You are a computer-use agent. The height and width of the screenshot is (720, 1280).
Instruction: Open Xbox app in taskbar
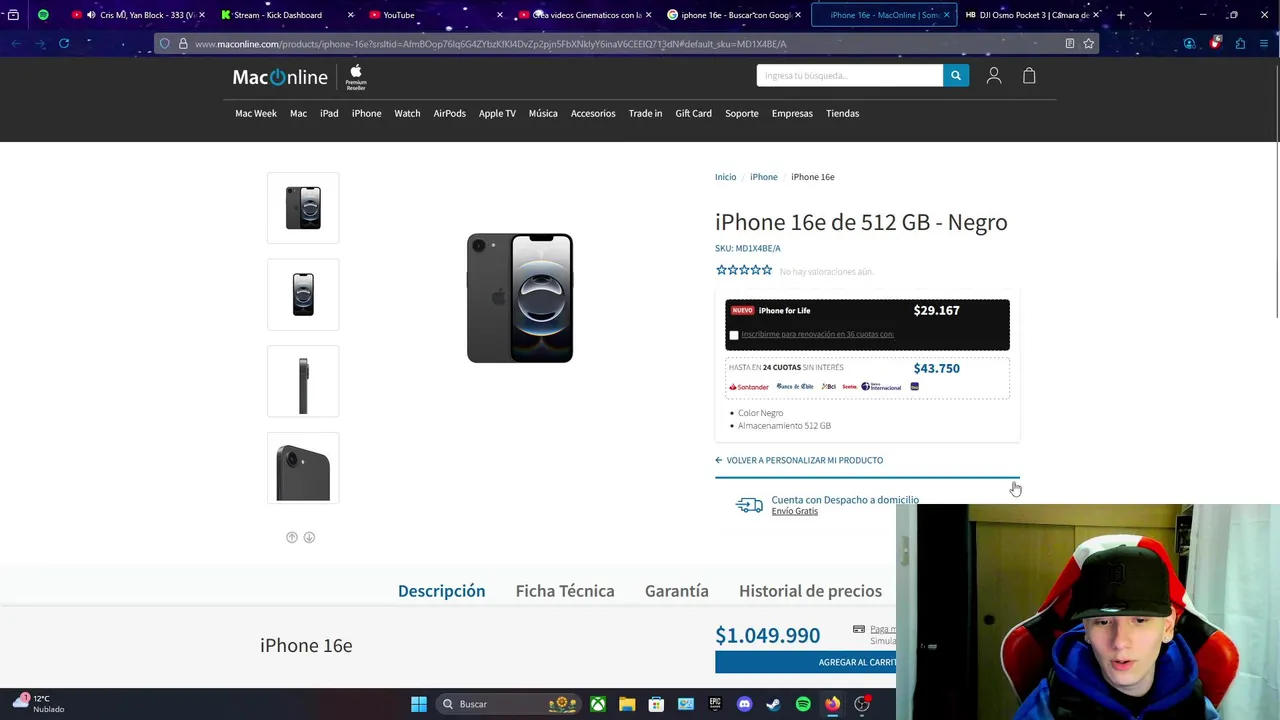pyautogui.click(x=598, y=704)
